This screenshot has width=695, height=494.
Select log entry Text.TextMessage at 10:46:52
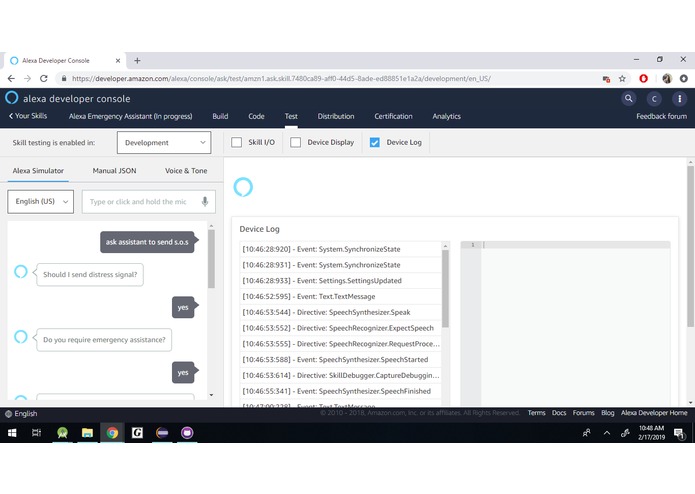(x=340, y=296)
